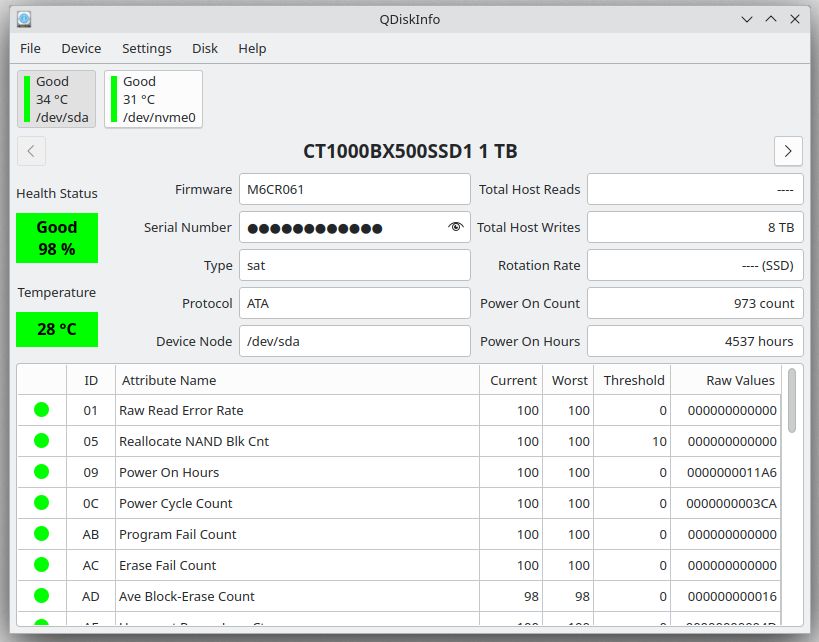Click the left arrow to view previous disk
This screenshot has width=819, height=642.
point(31,151)
